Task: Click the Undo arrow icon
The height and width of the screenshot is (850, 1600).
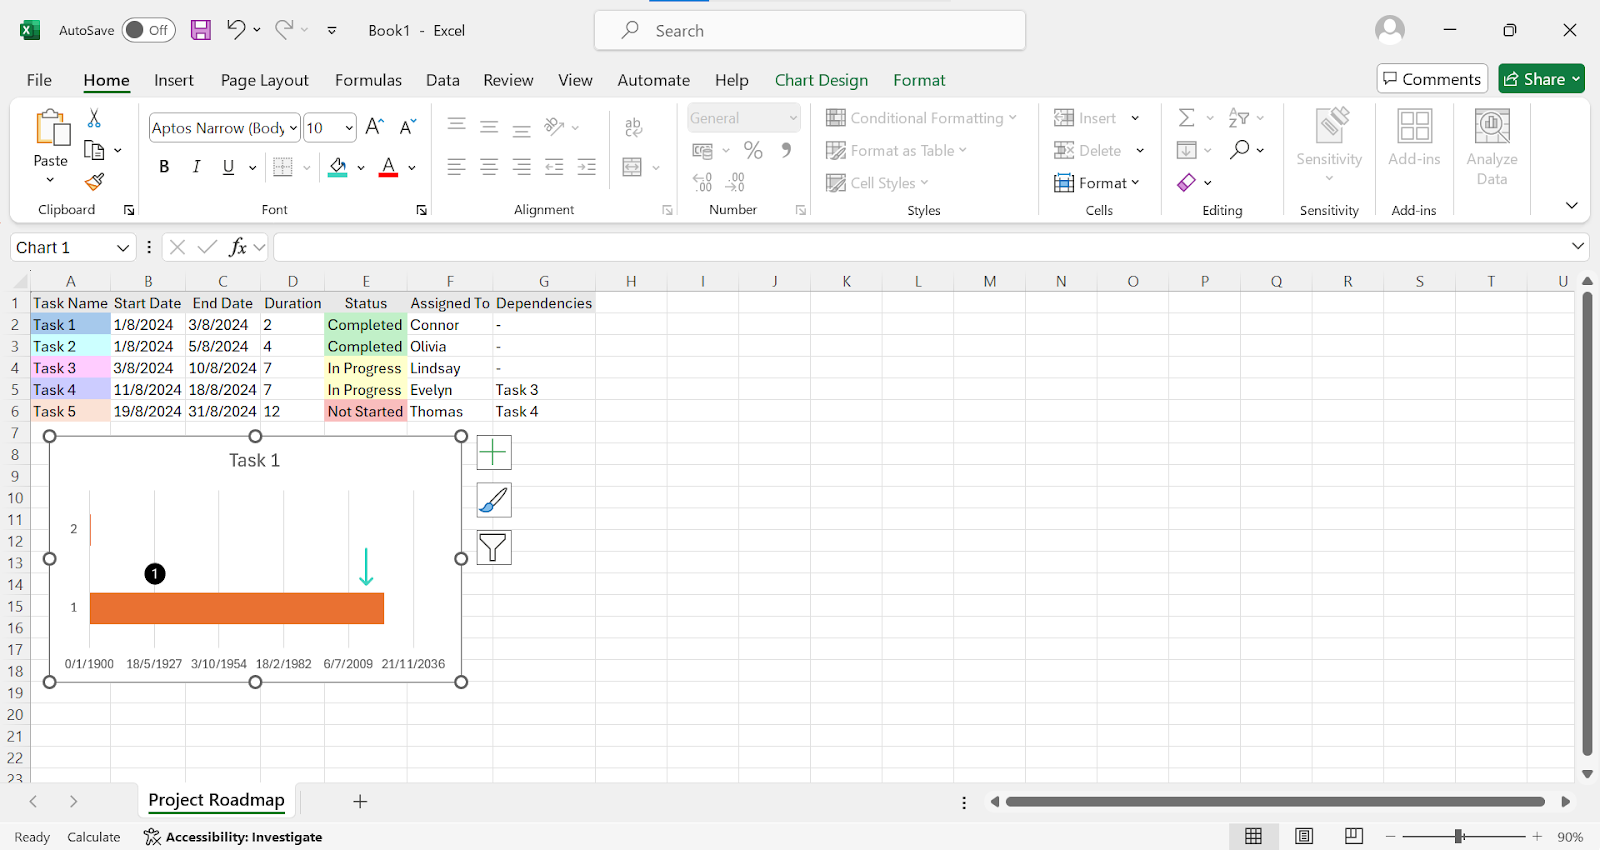Action: [236, 30]
